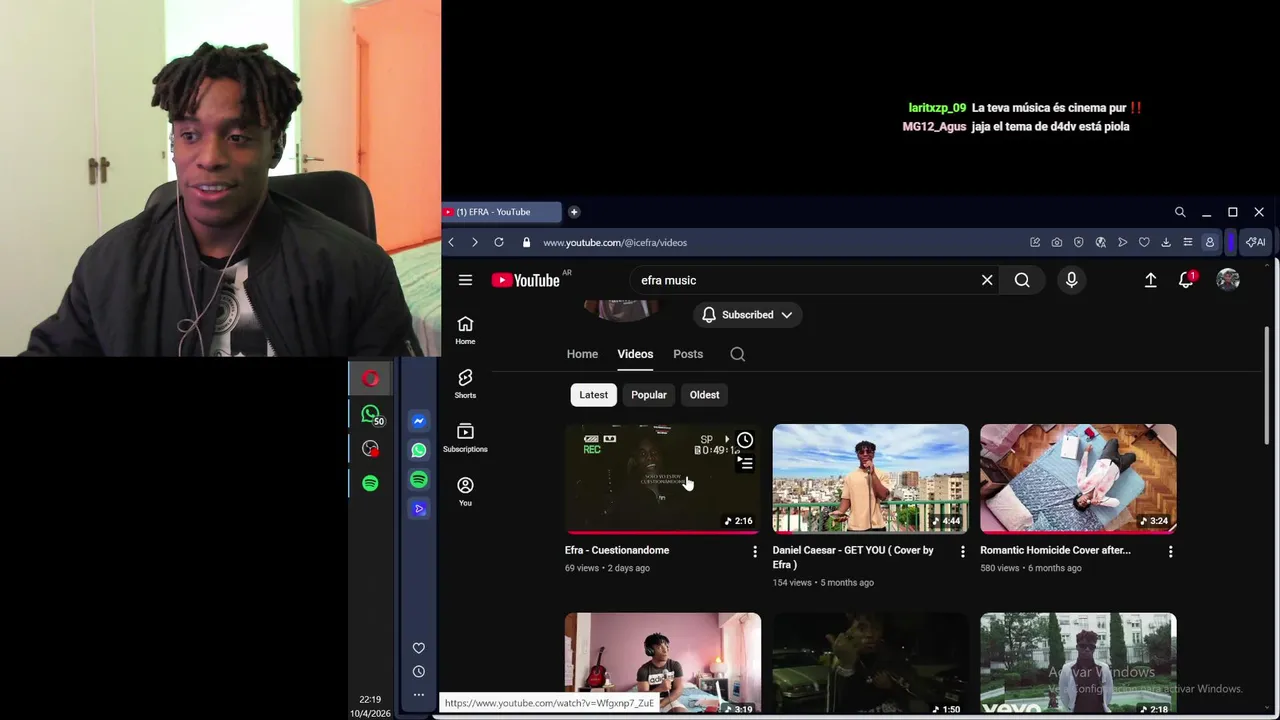
Task: Add Cuestionandome to Watch later
Action: coord(745,440)
